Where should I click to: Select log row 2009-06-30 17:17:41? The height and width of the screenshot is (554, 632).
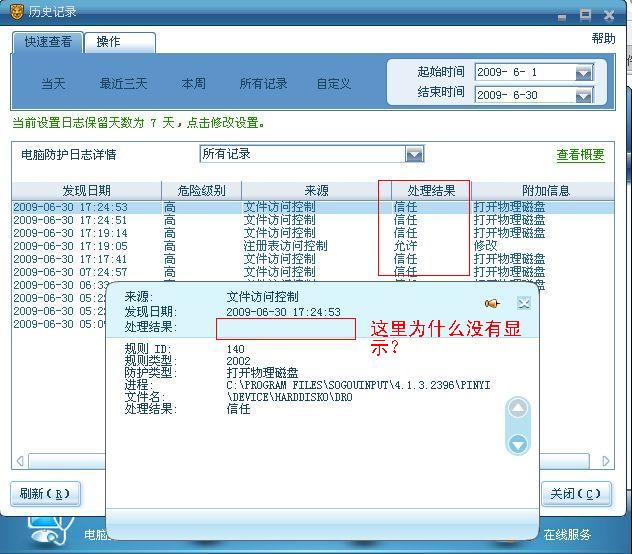click(313, 259)
